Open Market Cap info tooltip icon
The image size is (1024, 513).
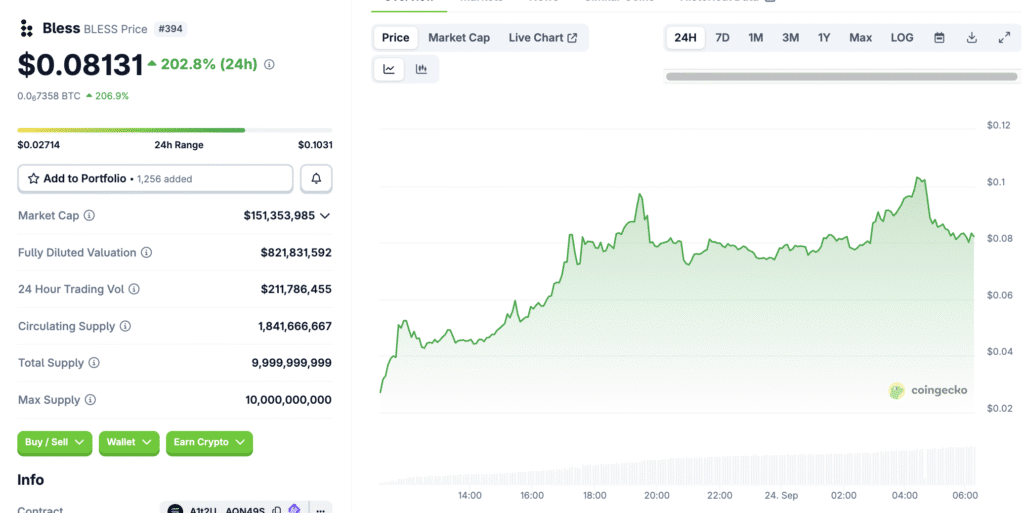pyautogui.click(x=89, y=215)
